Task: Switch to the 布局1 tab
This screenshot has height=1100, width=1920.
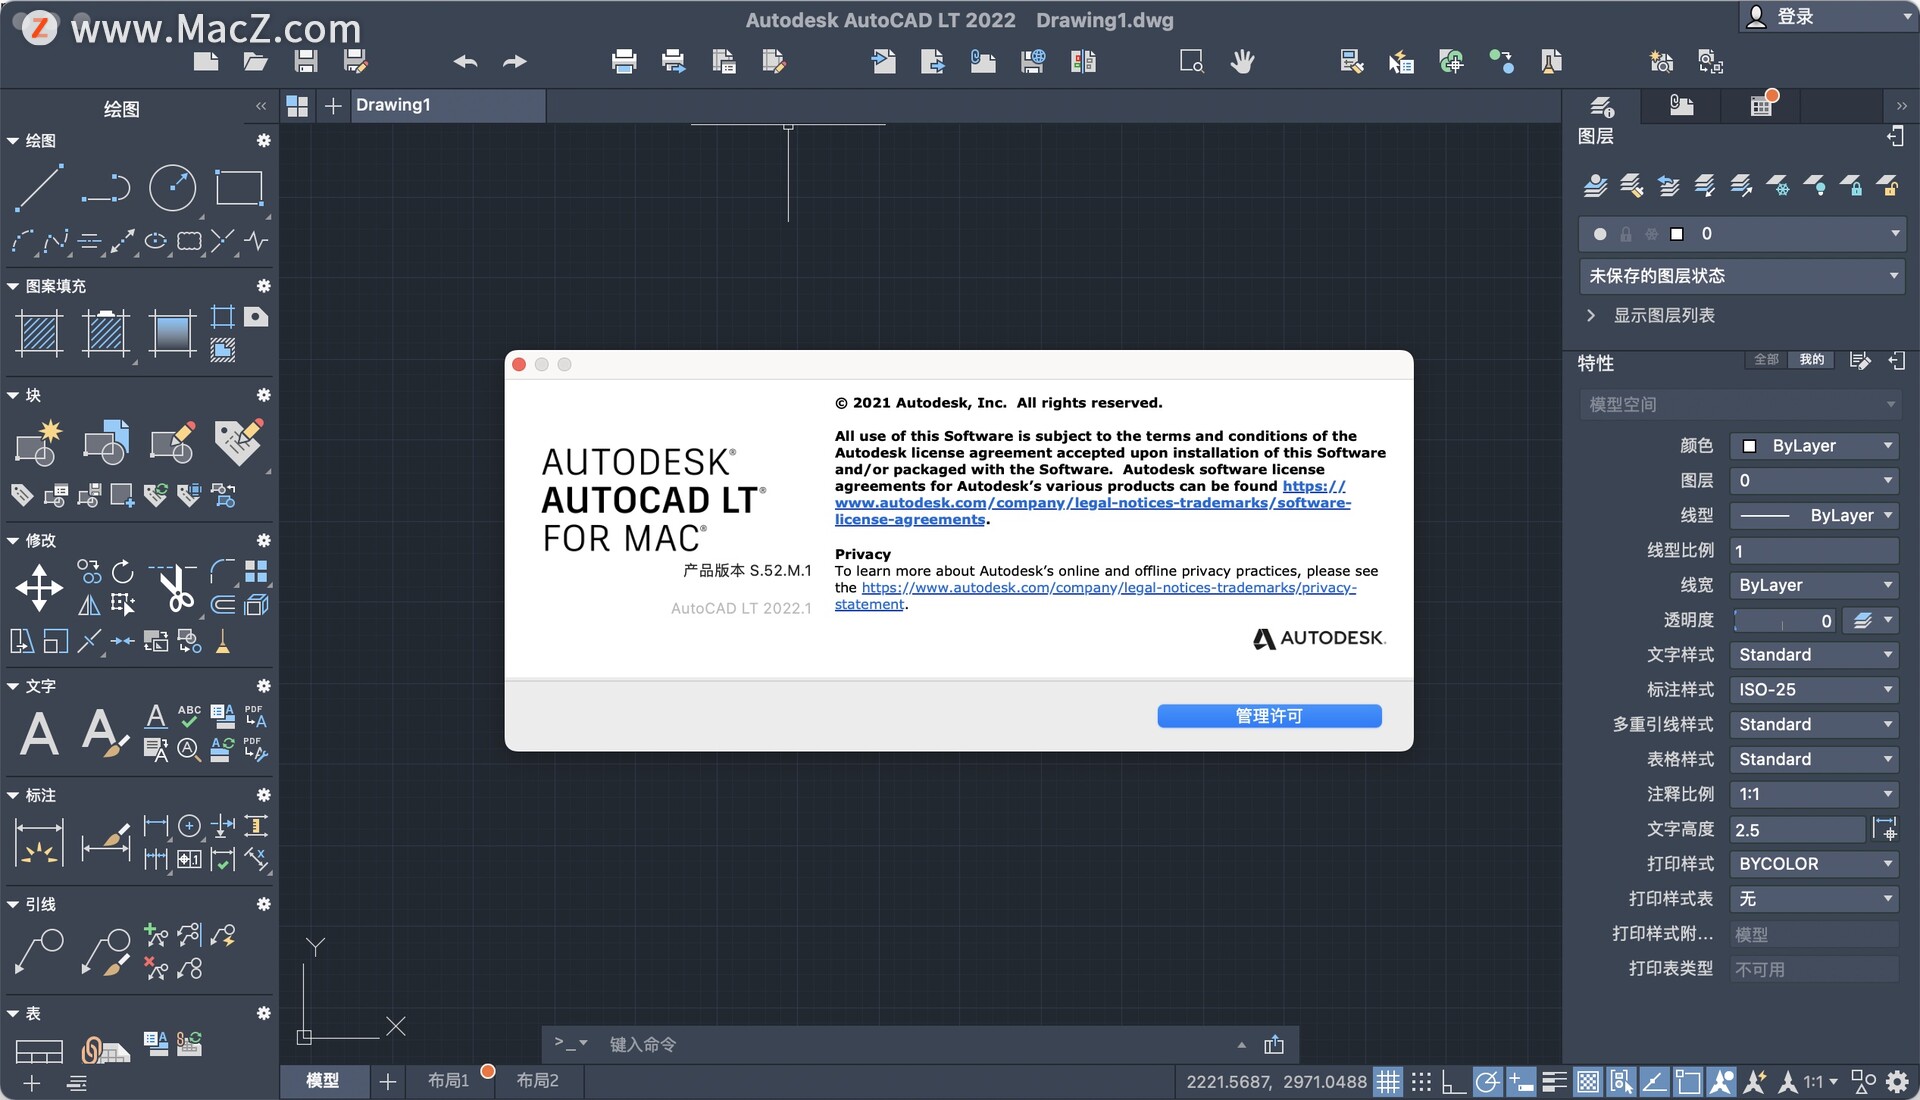Action: [x=448, y=1081]
